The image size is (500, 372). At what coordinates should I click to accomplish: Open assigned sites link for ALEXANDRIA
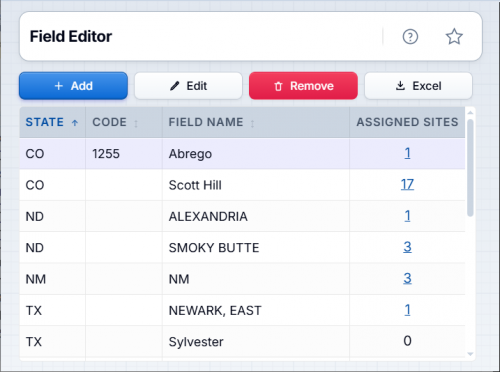pyautogui.click(x=407, y=216)
